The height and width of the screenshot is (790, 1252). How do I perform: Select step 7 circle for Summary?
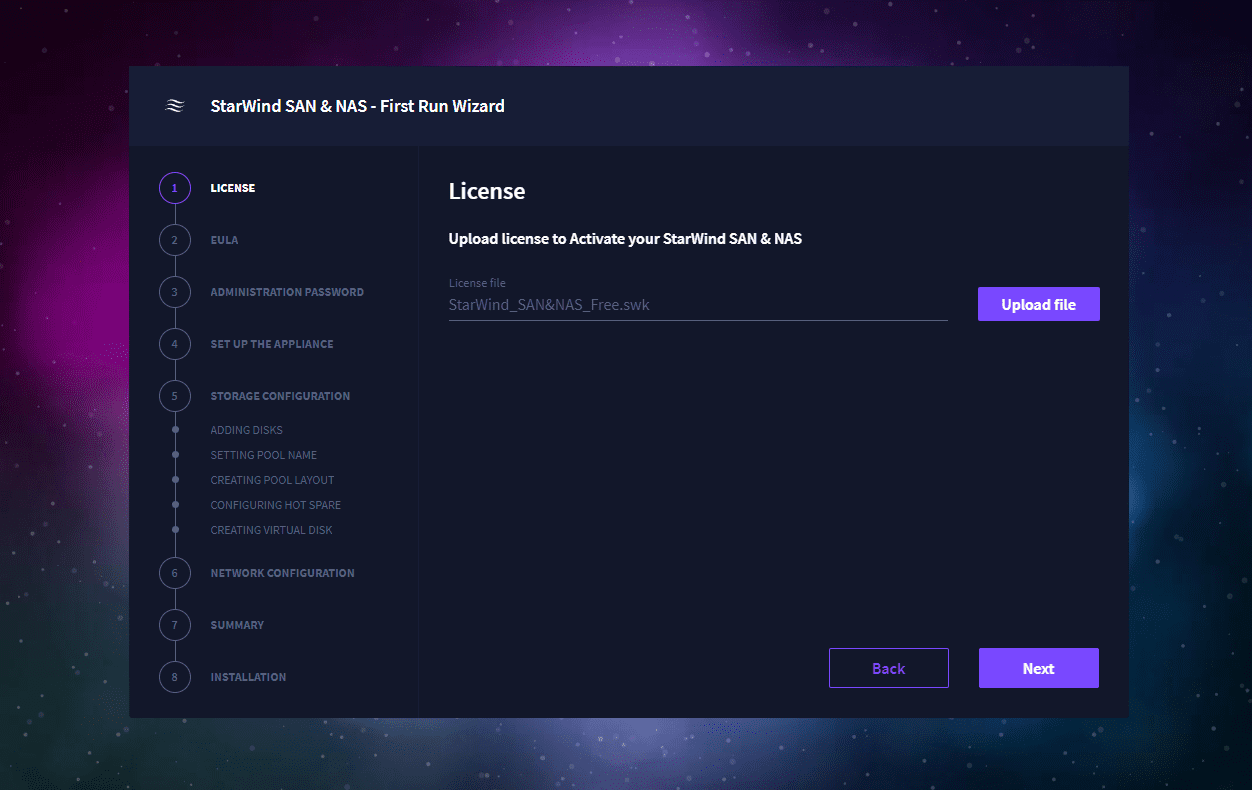click(174, 625)
